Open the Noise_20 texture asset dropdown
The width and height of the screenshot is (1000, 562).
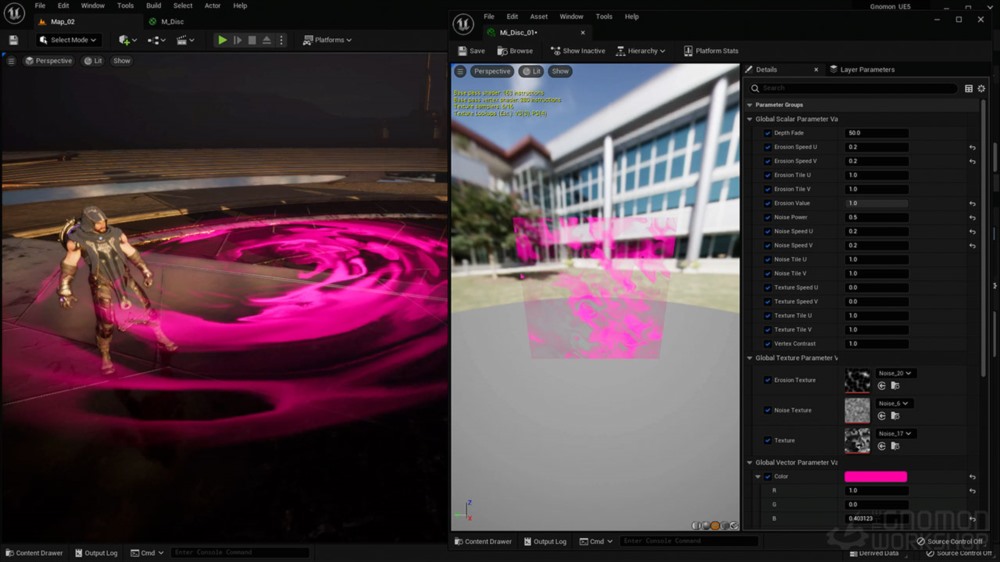[894, 373]
